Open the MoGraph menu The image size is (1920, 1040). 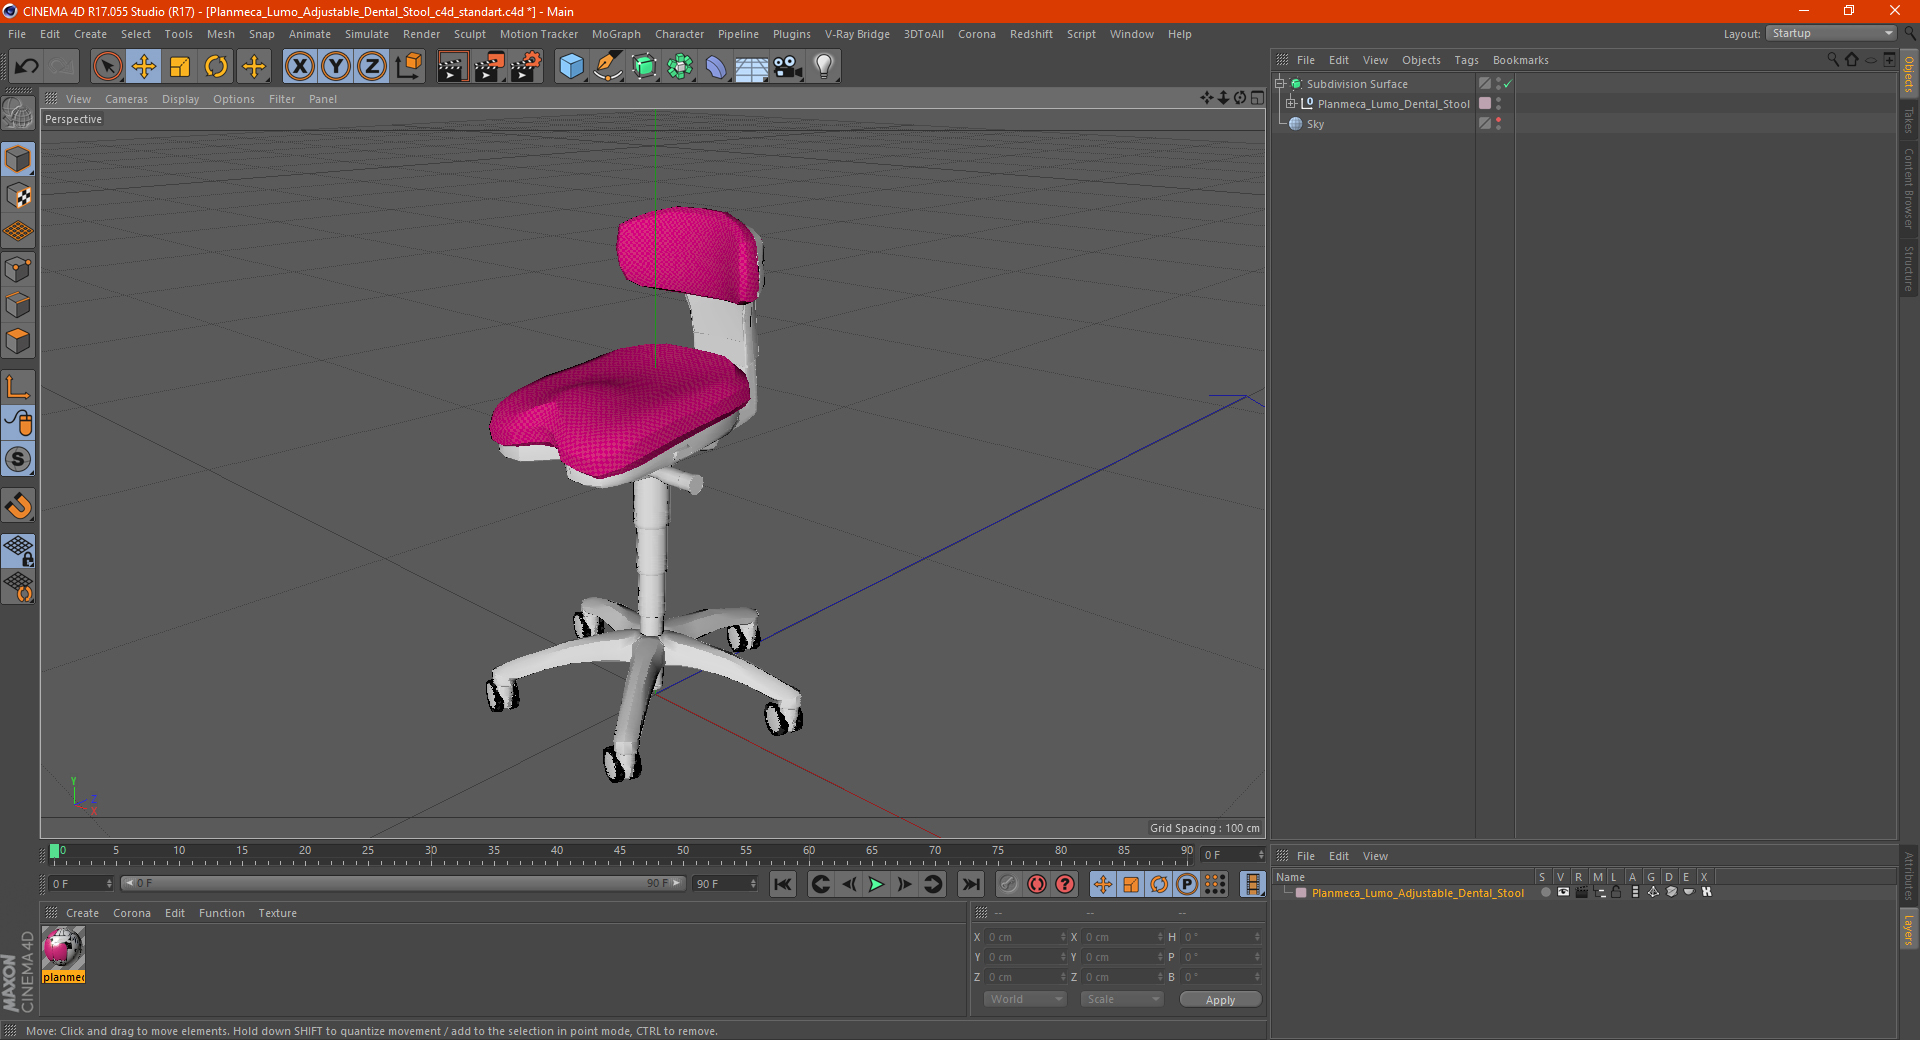coord(616,34)
